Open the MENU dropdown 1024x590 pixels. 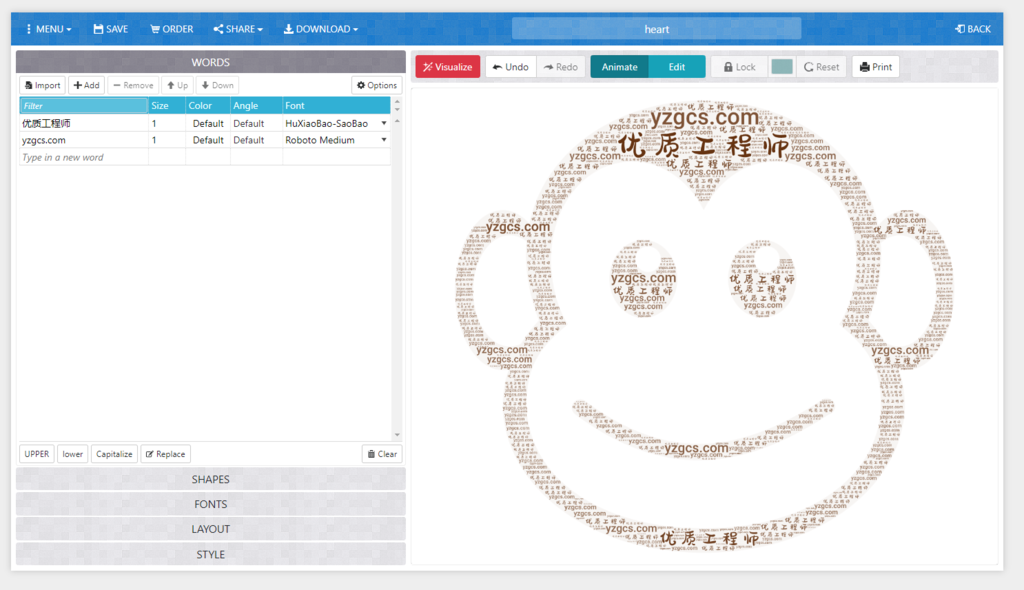coord(48,29)
